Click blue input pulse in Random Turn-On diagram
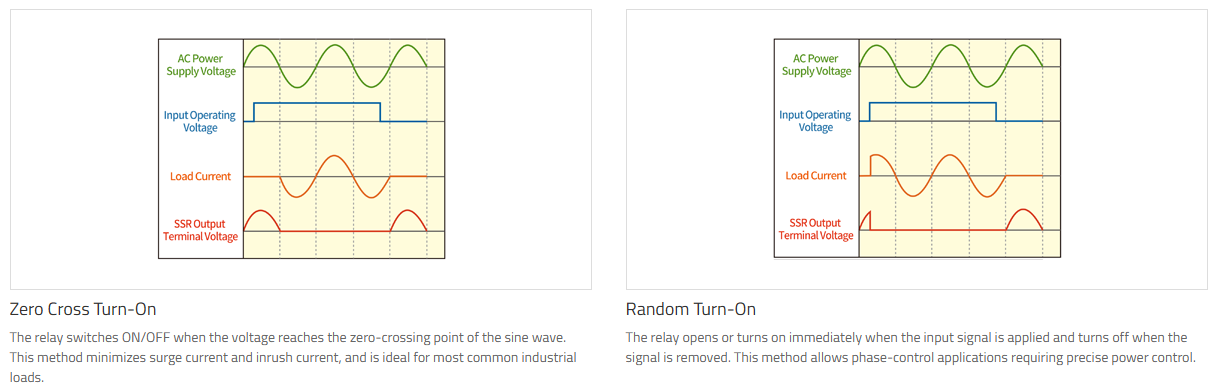The image size is (1220, 392). 933,112
